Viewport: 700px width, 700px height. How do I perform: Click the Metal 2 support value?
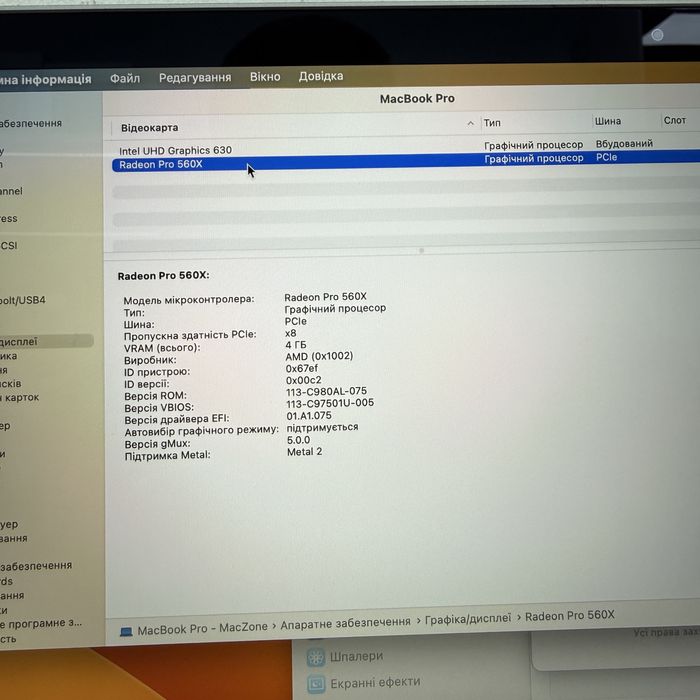[304, 452]
